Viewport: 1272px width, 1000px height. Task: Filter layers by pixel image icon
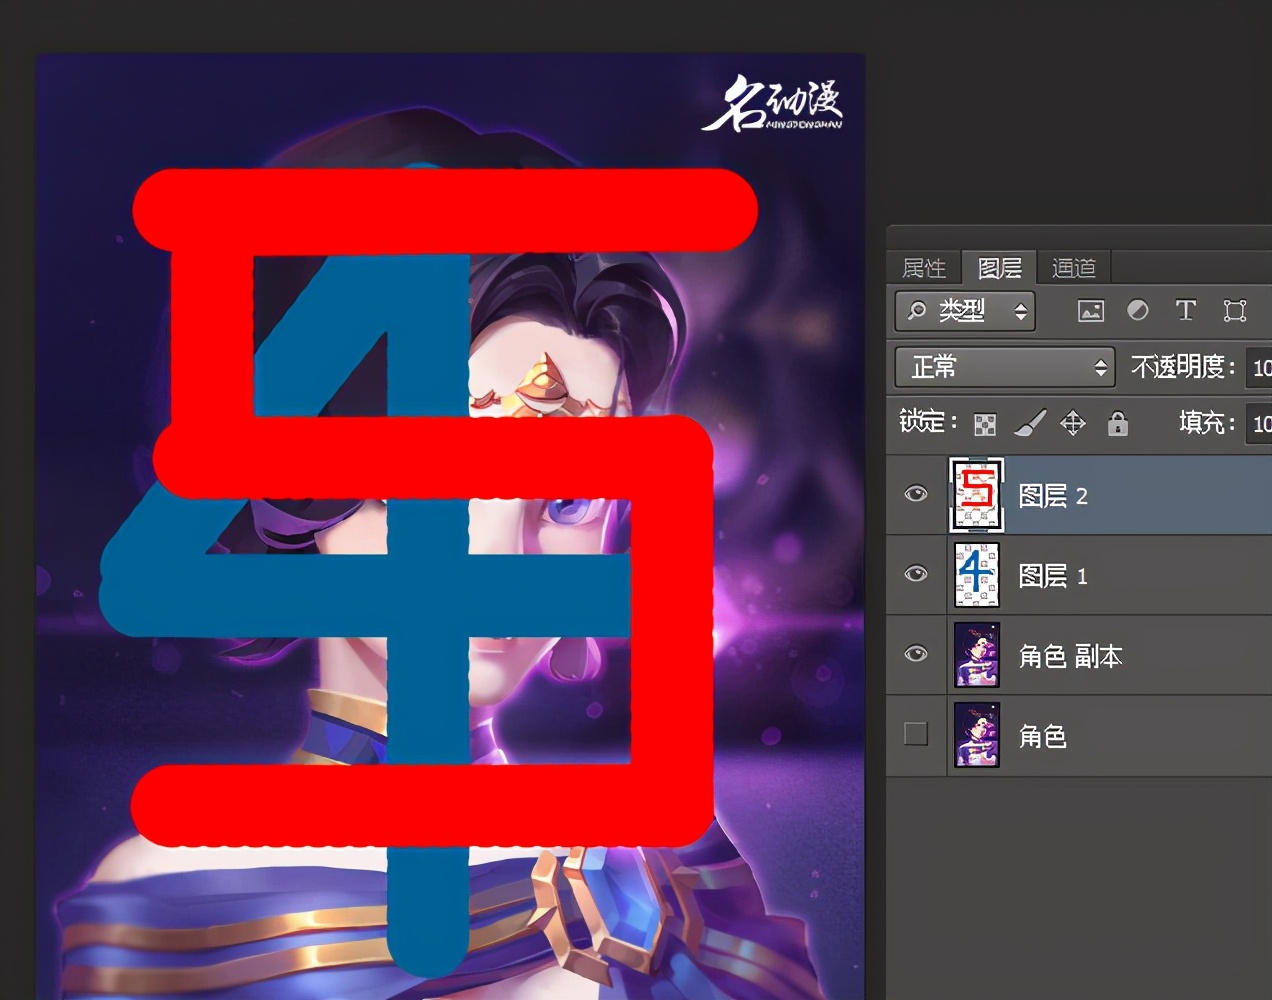[x=1091, y=311]
